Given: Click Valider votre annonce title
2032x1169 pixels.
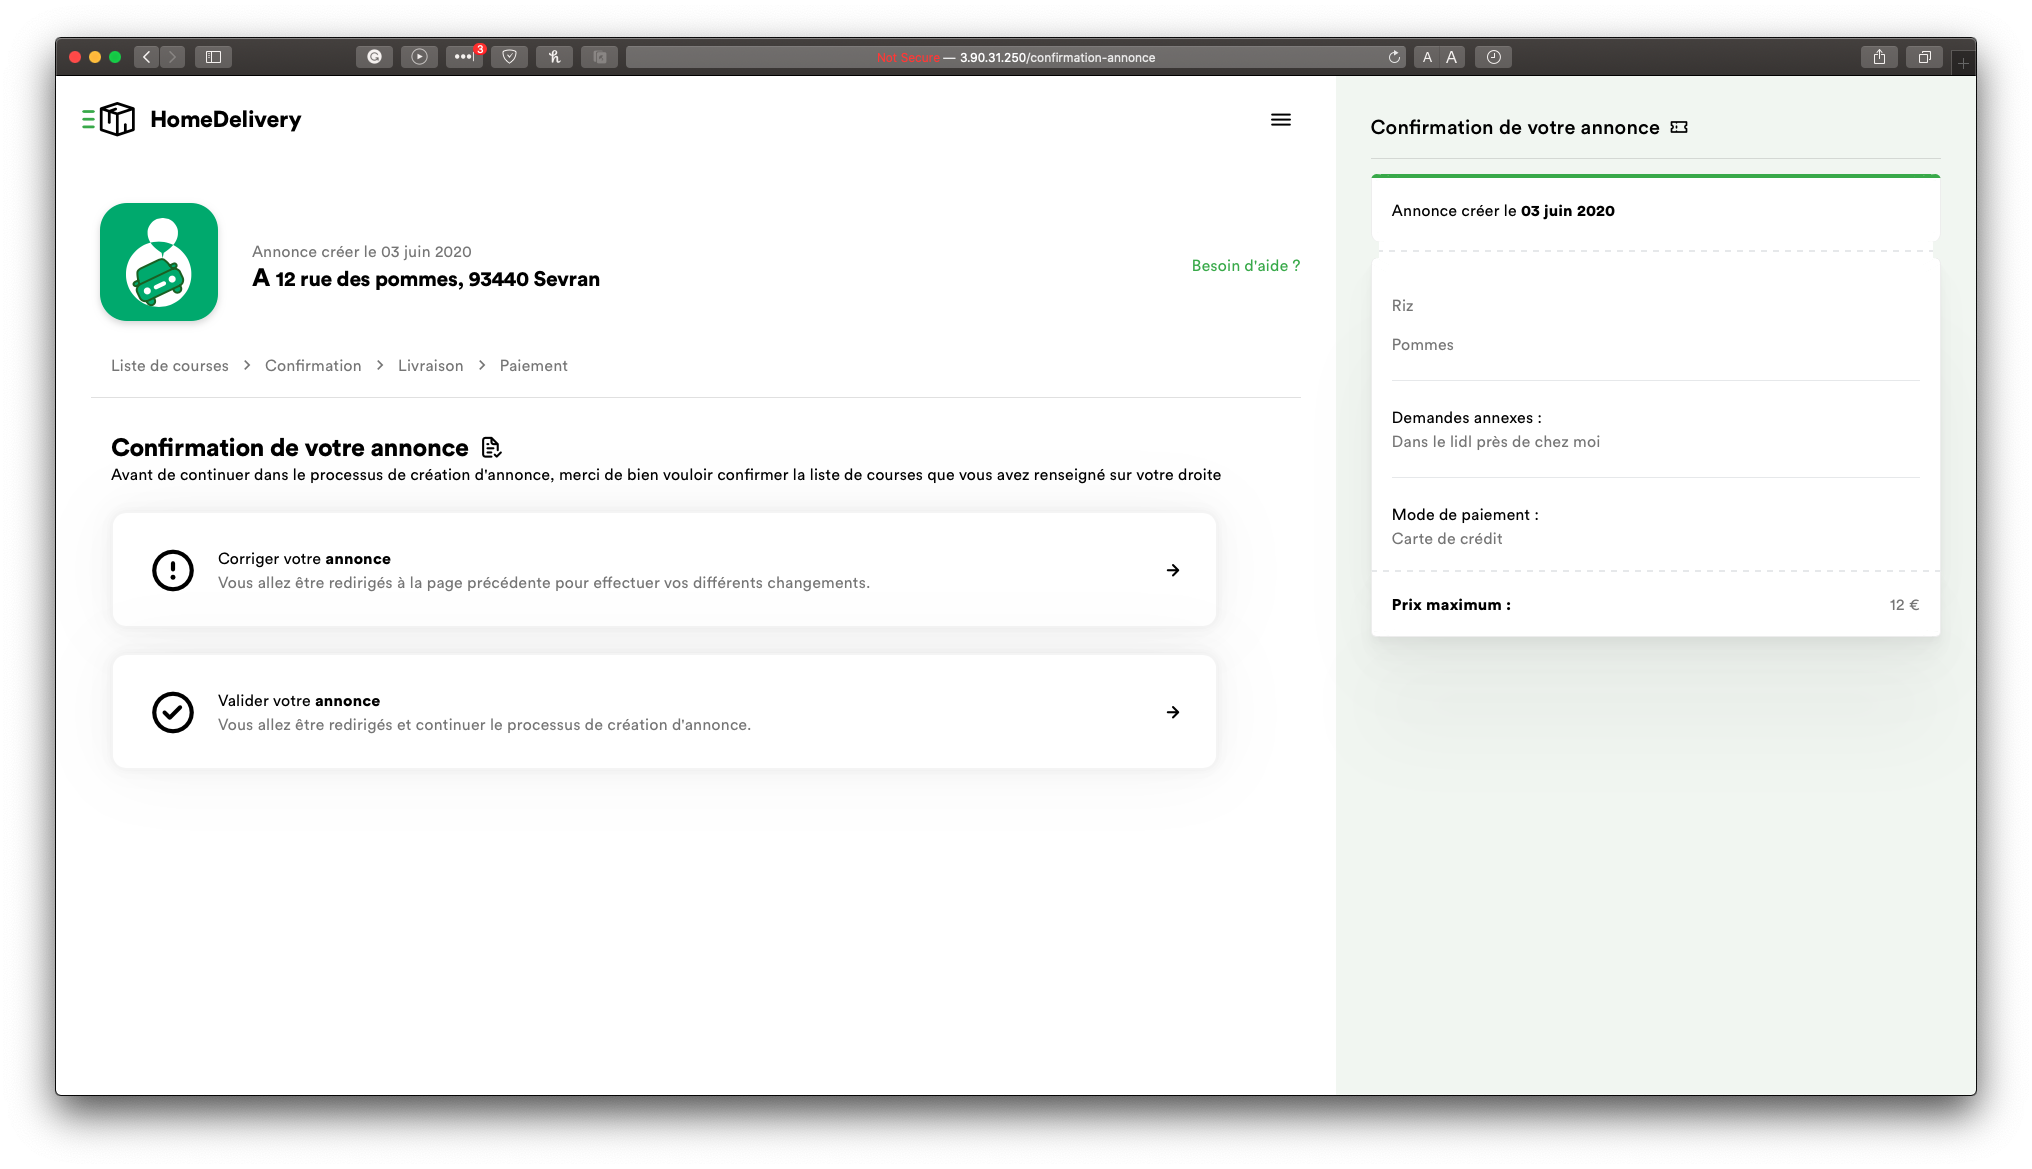Looking at the screenshot, I should 299,701.
